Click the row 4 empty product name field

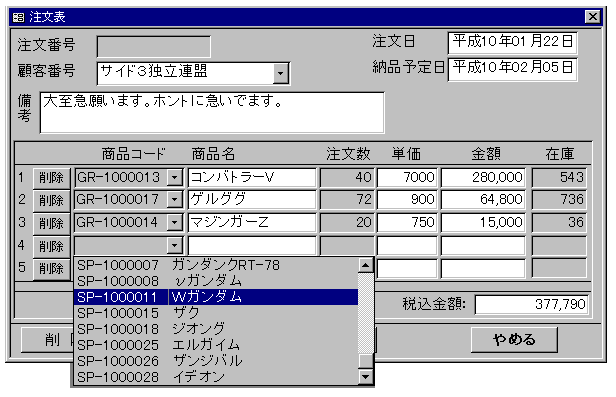252,246
